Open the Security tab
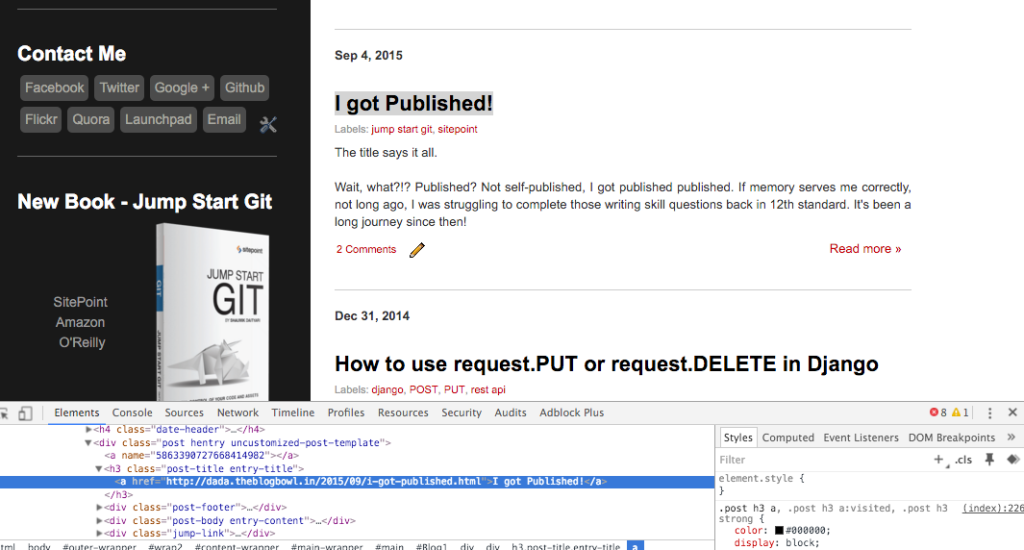 pos(461,413)
